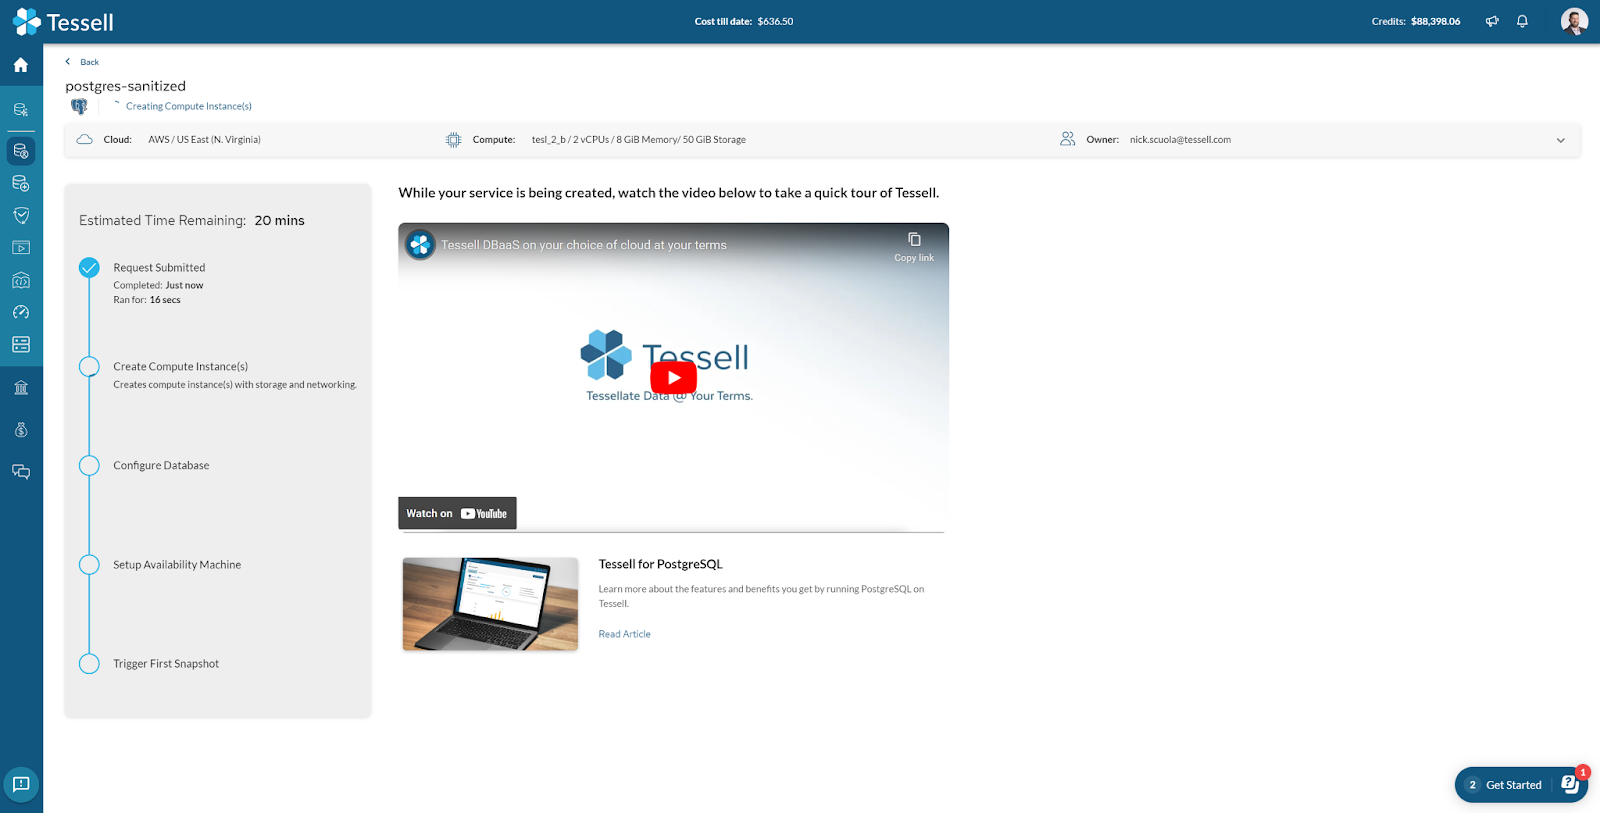The width and height of the screenshot is (1600, 813).
Task: Click Watch on YouTube button
Action: coord(457,513)
